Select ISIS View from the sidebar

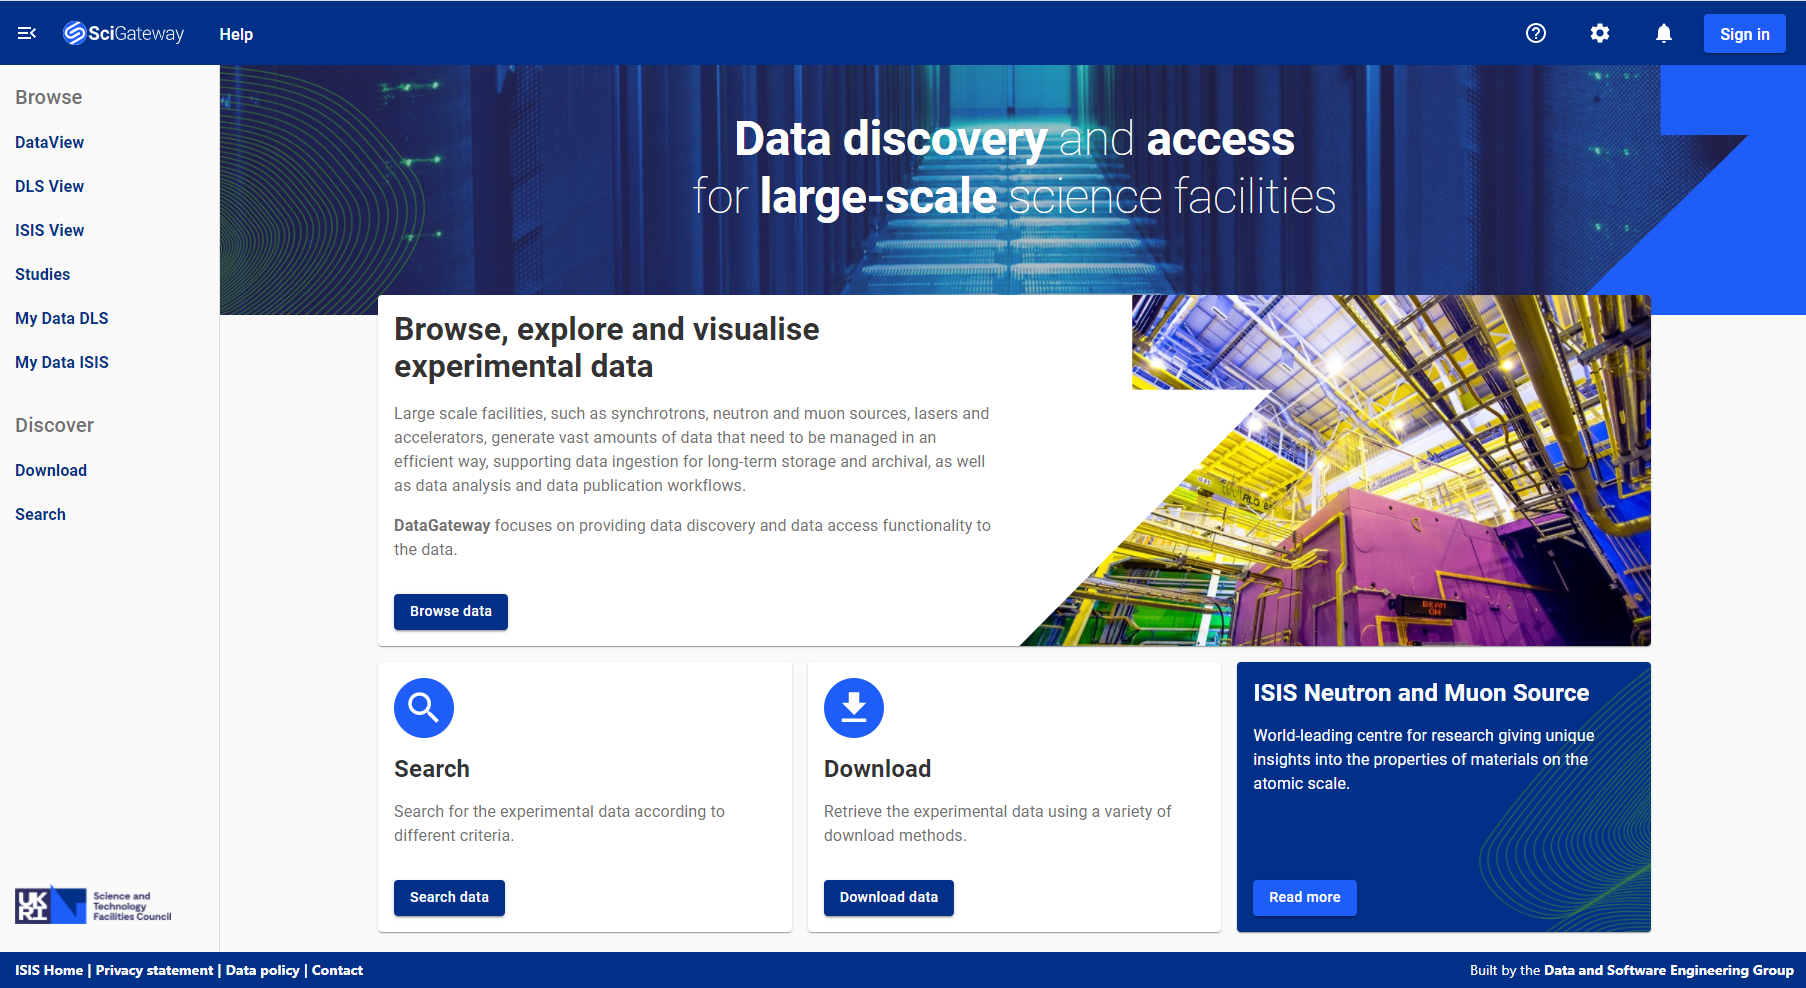tap(50, 230)
